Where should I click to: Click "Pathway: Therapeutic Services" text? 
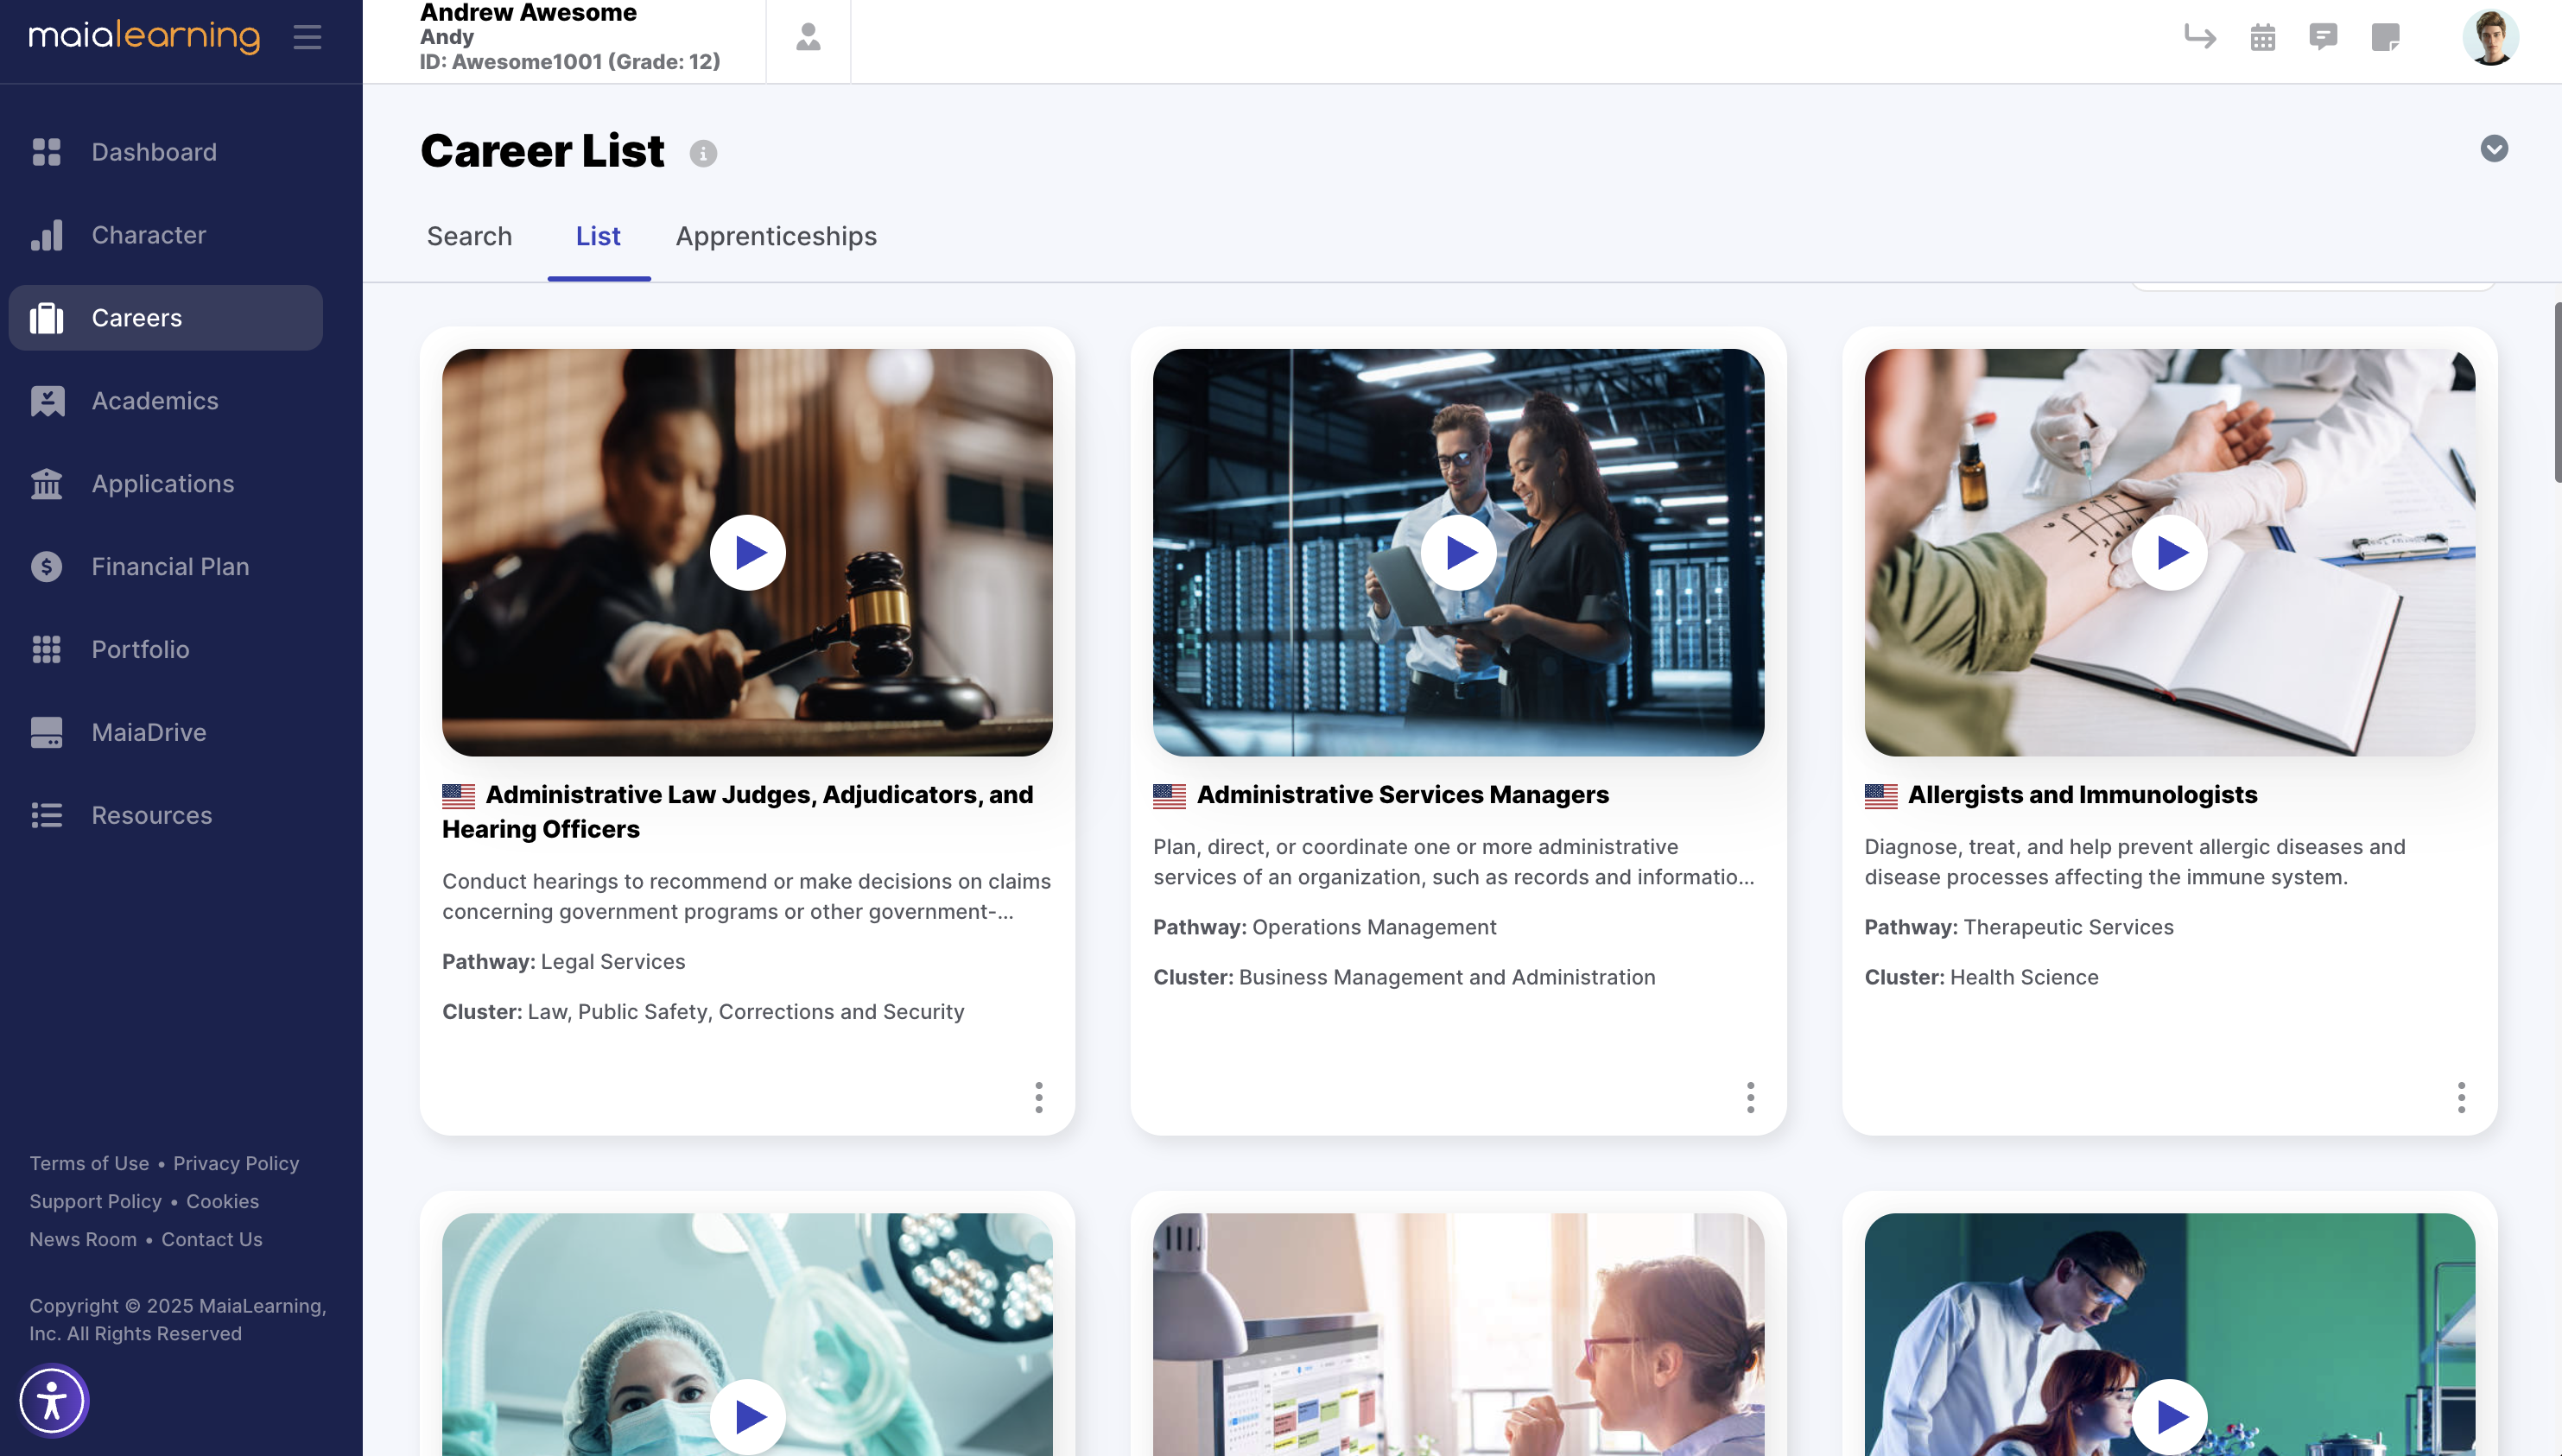coord(2018,928)
